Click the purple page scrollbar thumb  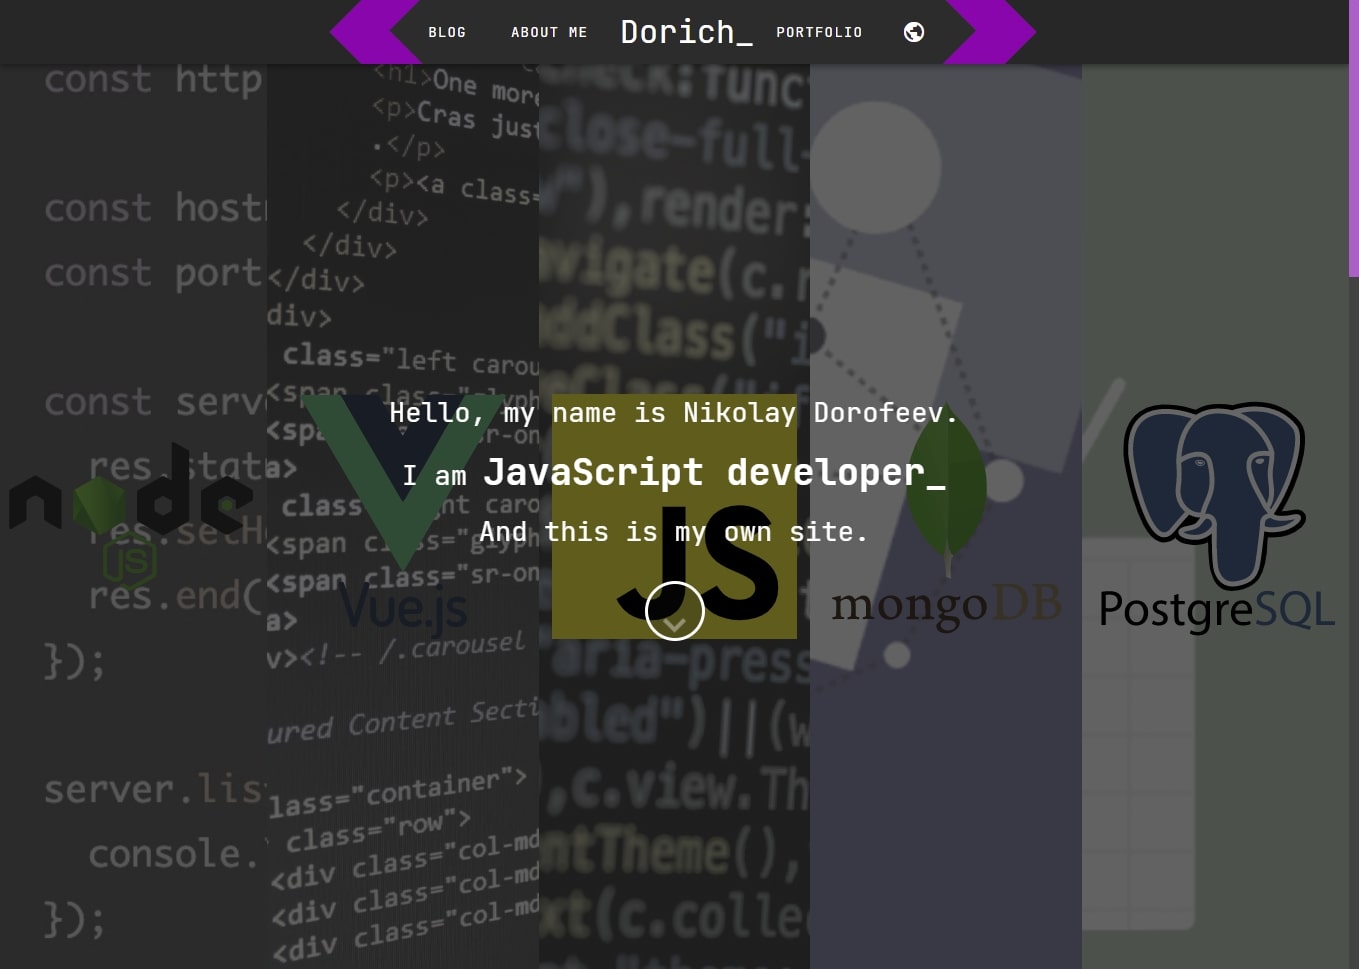[x=1353, y=138]
